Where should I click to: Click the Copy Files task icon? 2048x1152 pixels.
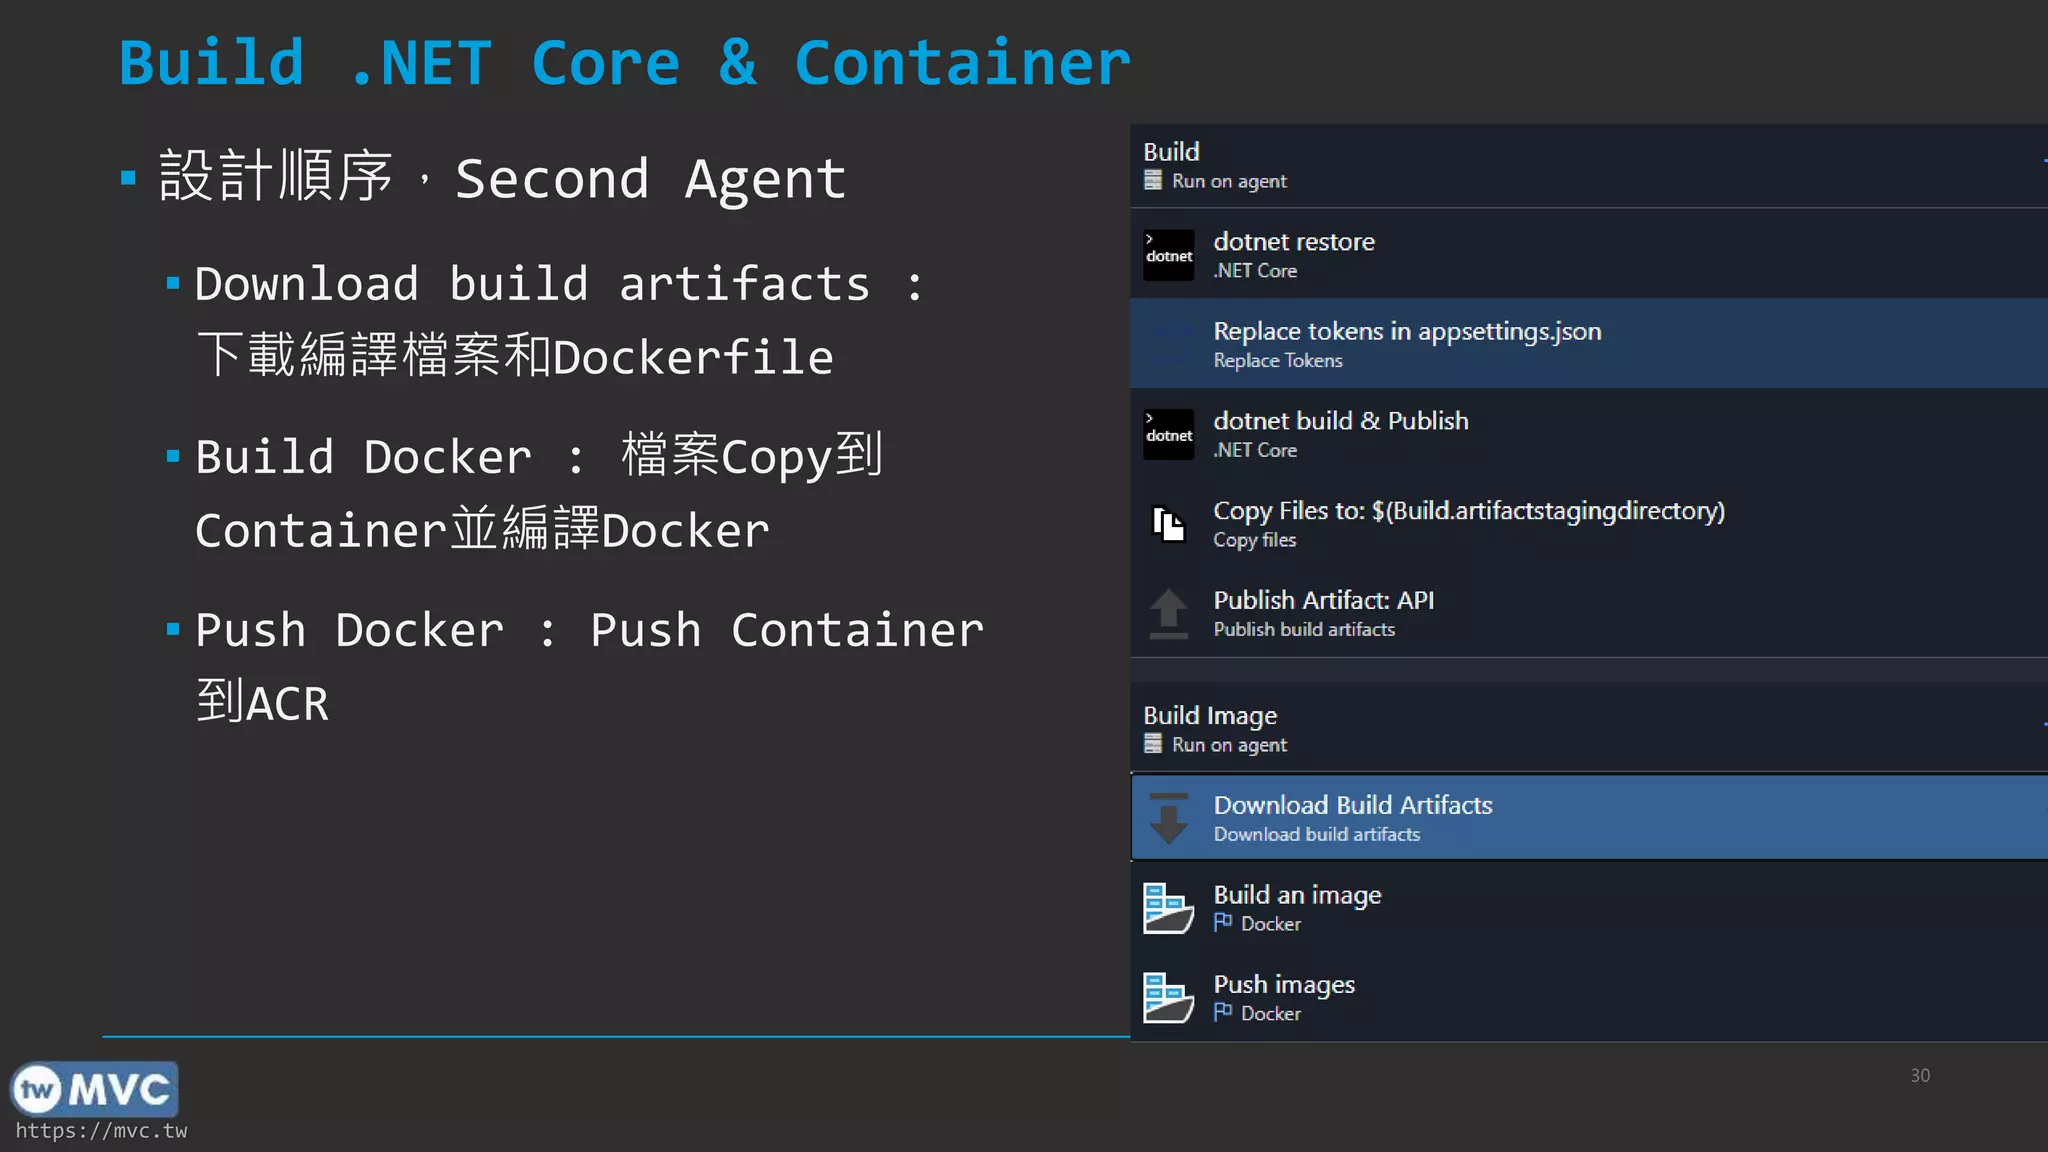click(1168, 524)
